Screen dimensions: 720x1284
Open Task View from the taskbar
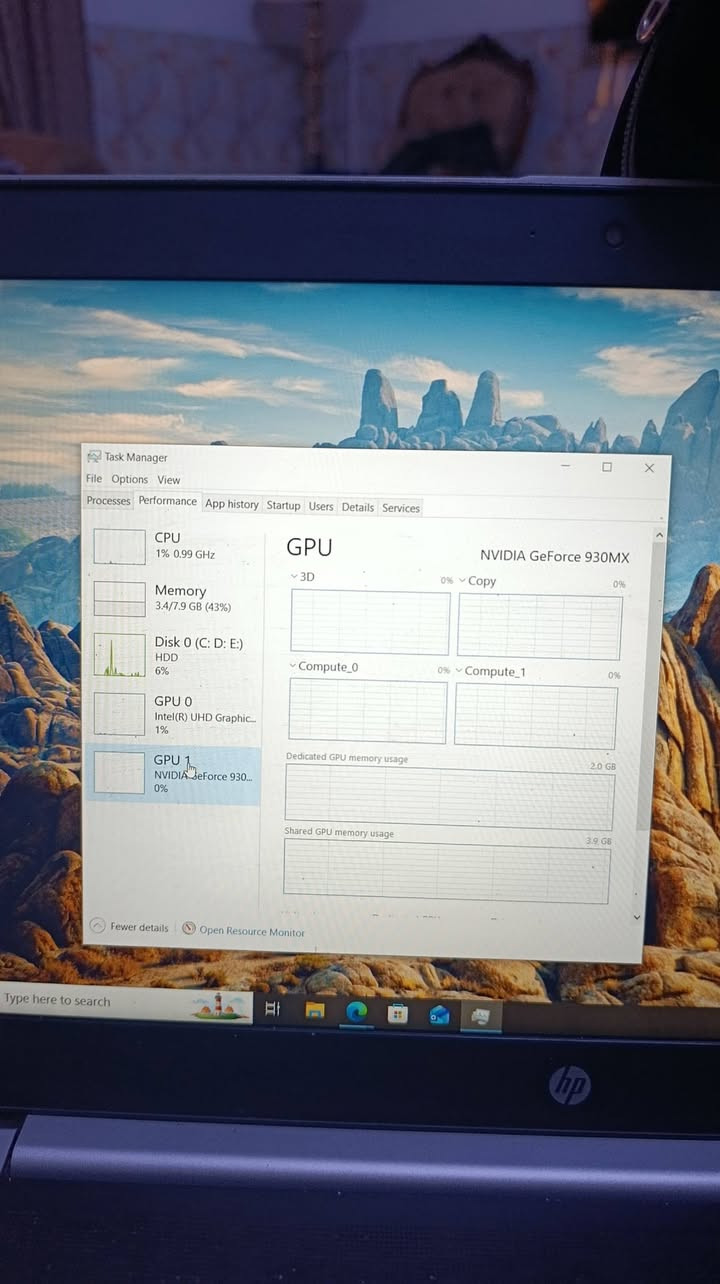(272, 1009)
